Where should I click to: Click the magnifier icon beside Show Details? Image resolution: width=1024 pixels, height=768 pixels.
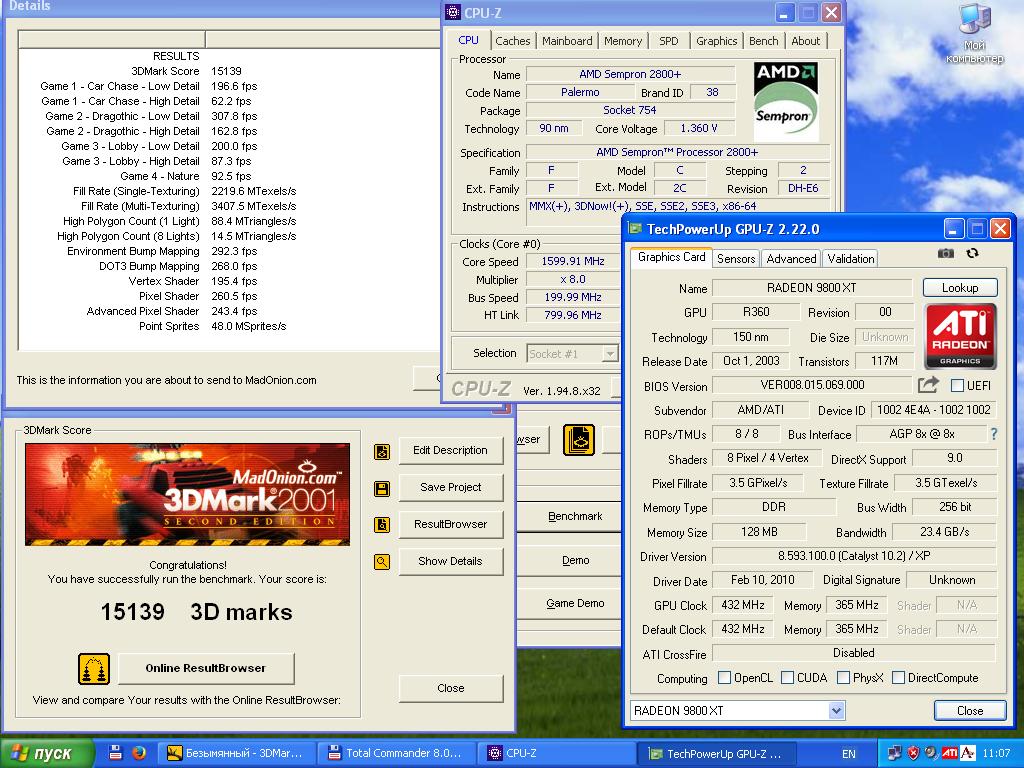[382, 561]
